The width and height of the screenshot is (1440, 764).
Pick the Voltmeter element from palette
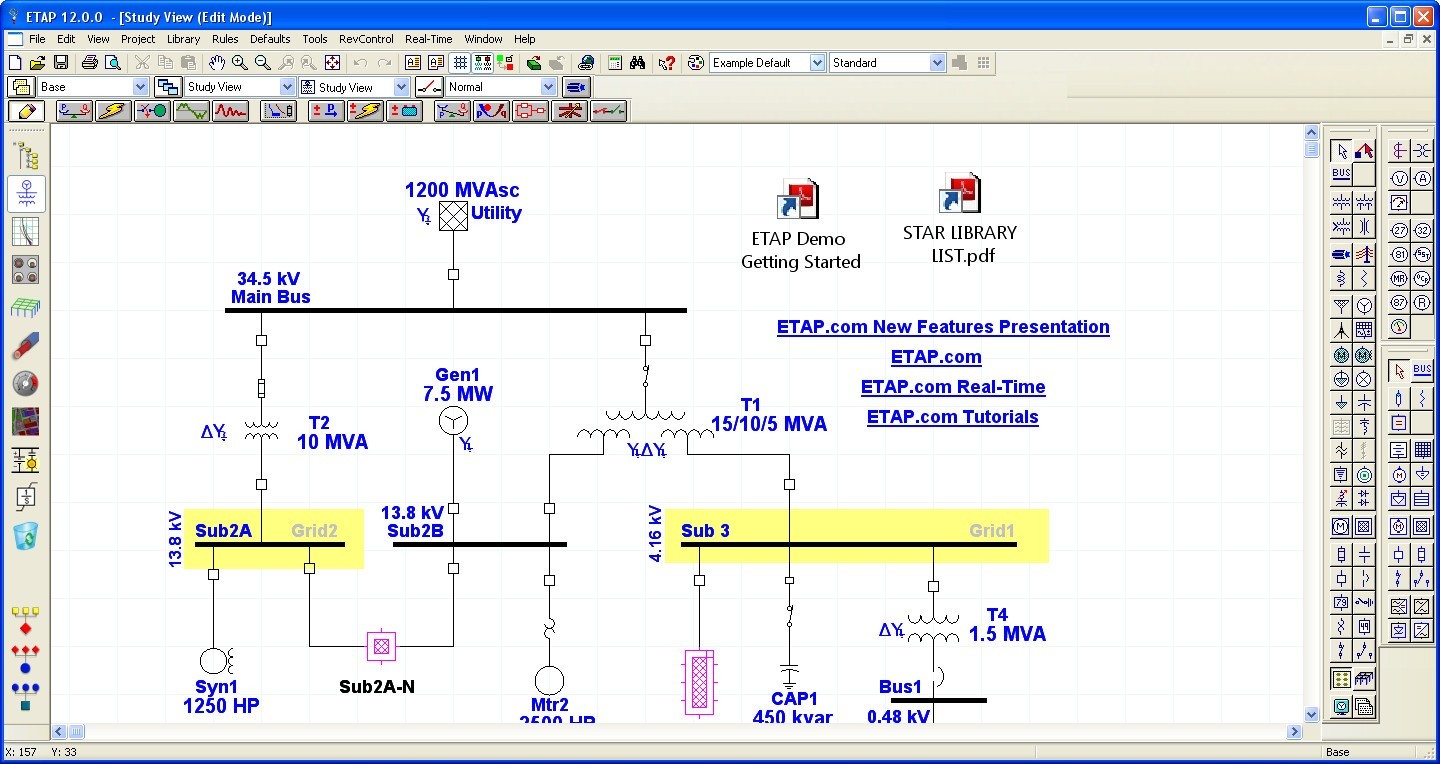[1399, 178]
